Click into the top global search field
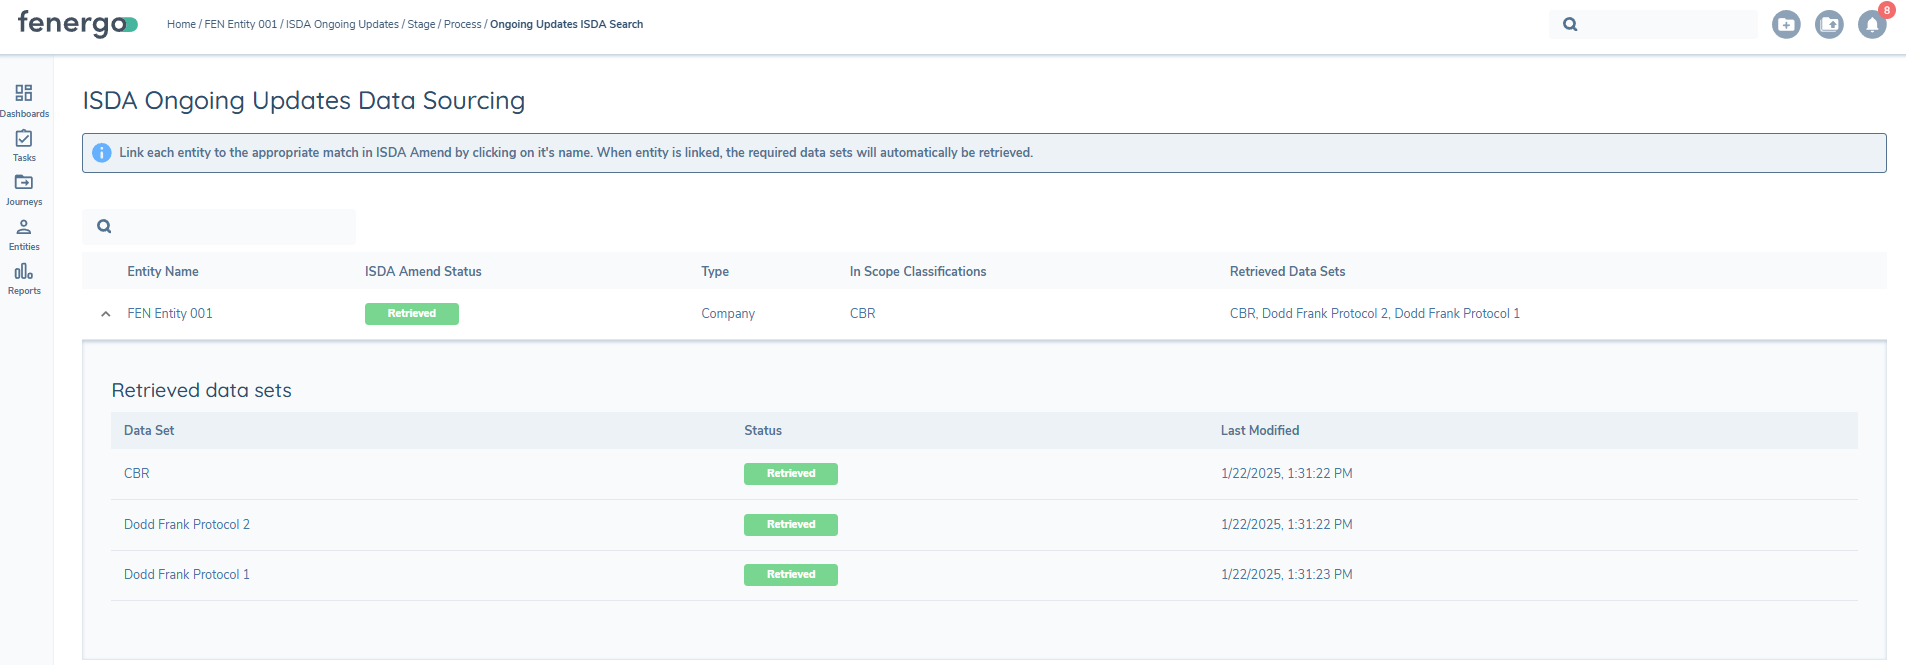The height and width of the screenshot is (665, 1906). [1653, 24]
